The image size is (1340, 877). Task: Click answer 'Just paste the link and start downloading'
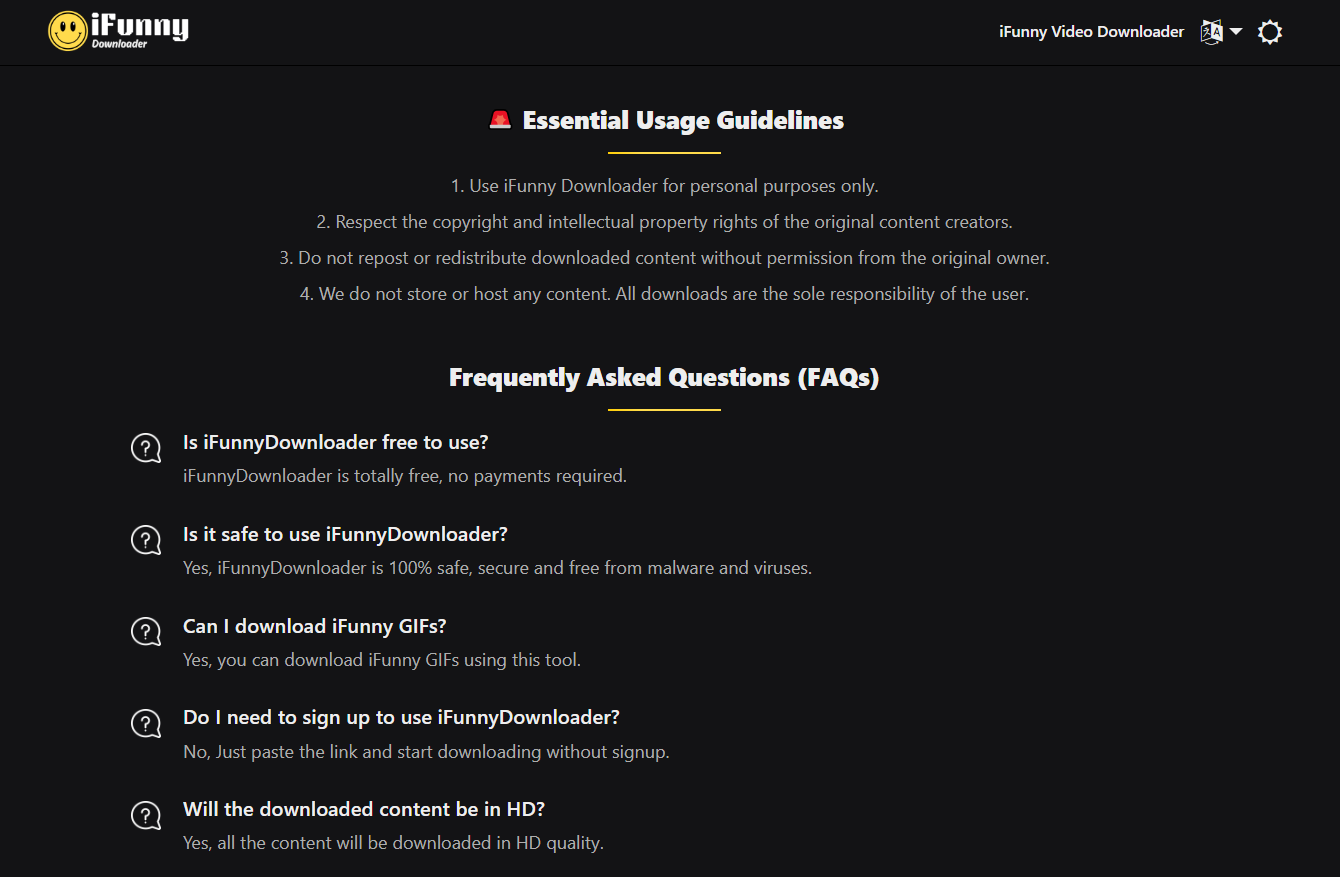point(426,752)
